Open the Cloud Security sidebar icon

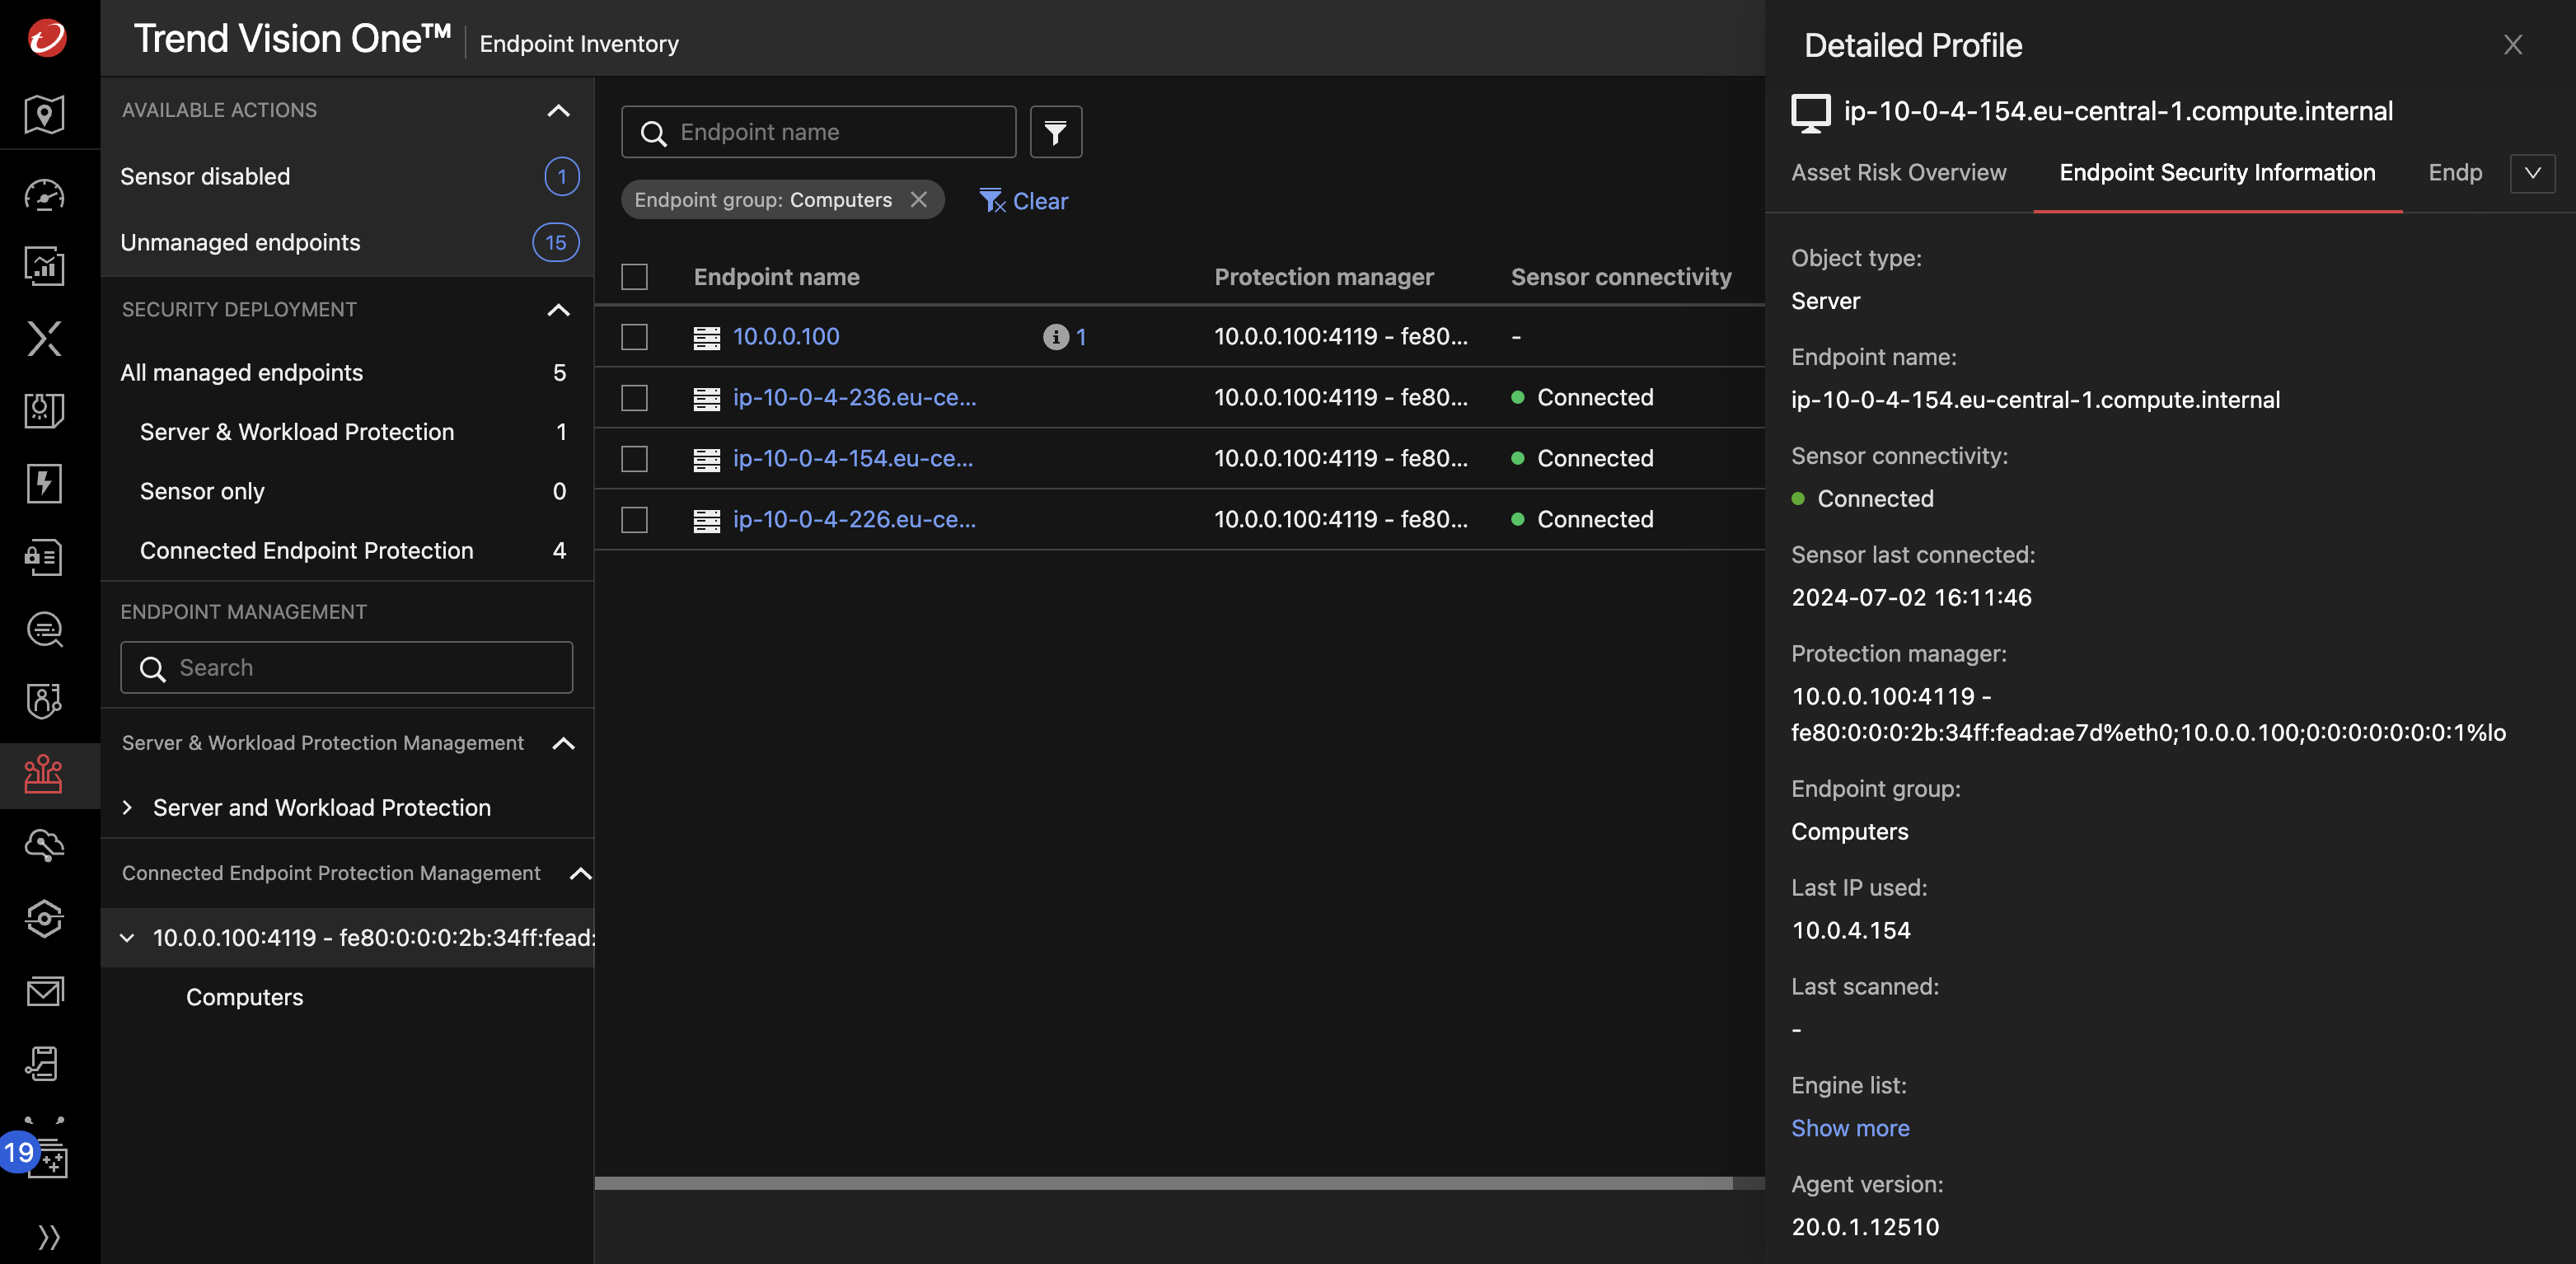pyautogui.click(x=44, y=846)
